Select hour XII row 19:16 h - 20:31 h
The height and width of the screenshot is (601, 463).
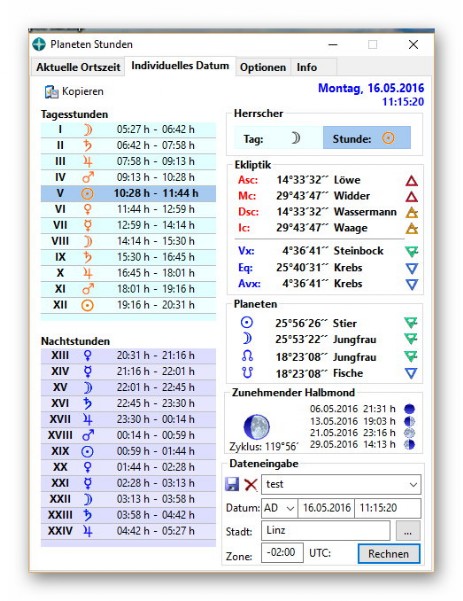[128, 305]
